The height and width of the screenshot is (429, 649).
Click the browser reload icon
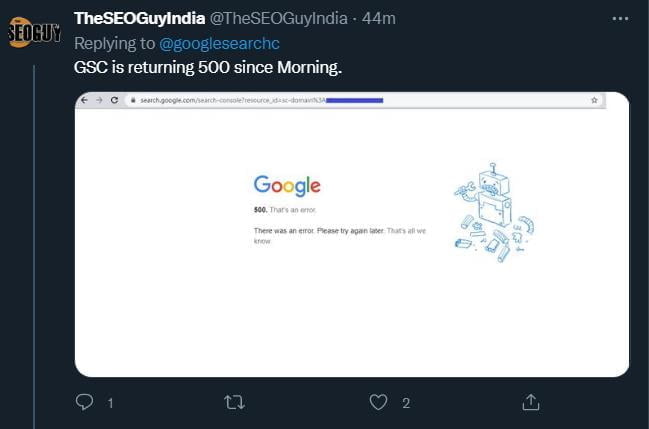(x=114, y=100)
